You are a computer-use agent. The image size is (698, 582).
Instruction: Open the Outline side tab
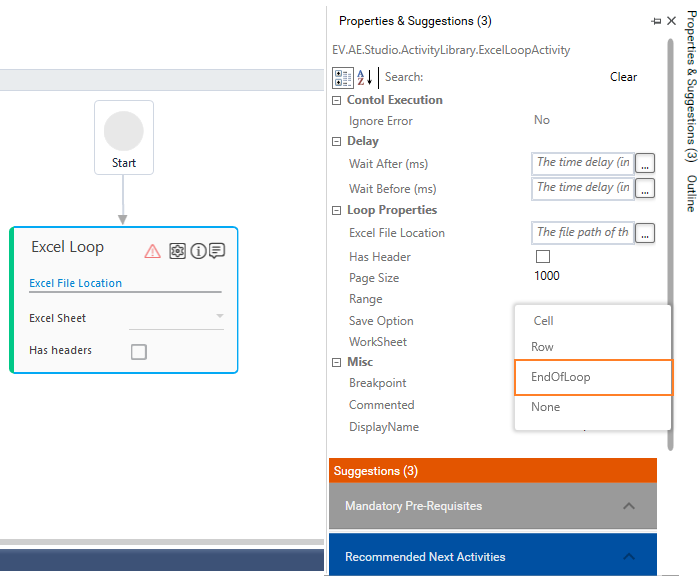690,193
